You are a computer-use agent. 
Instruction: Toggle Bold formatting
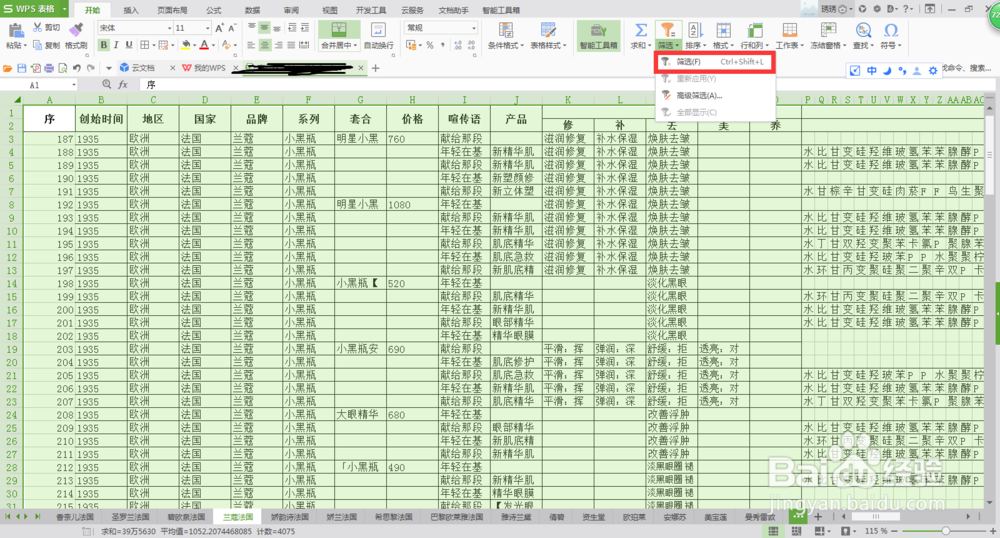(103, 45)
